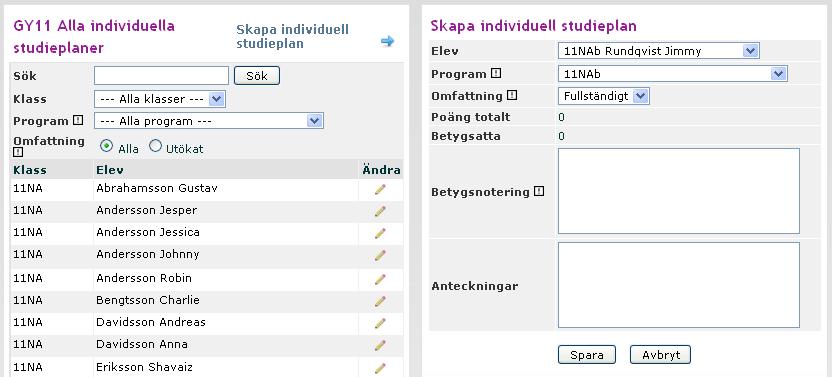Screen dimensions: 832x377
Task: Click info icon under Omfattning in left panel
Action: tap(18, 152)
